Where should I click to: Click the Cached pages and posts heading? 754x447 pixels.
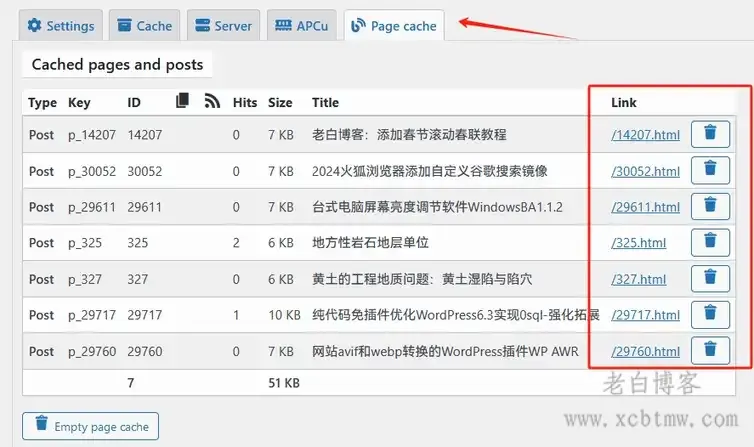(117, 64)
